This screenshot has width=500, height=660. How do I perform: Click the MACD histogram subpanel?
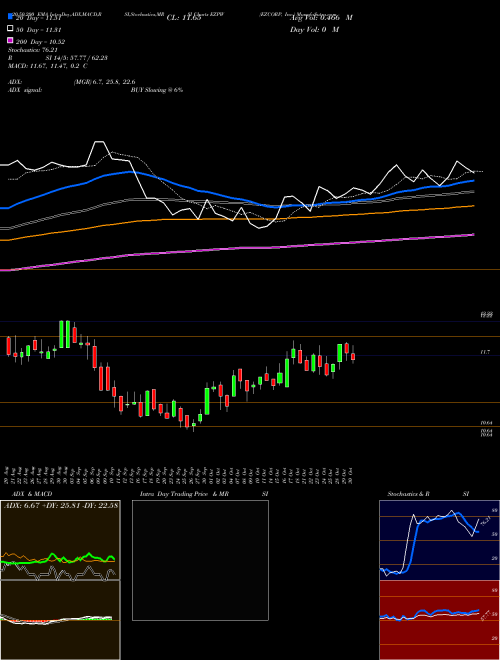[x=60, y=620]
